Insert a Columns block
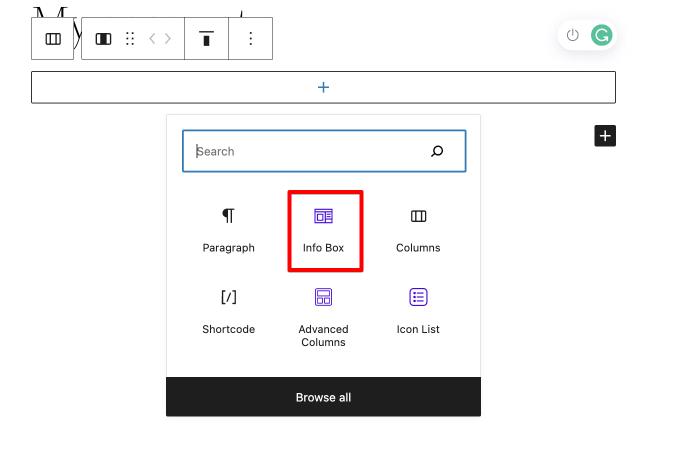This screenshot has width=679, height=462. (418, 231)
